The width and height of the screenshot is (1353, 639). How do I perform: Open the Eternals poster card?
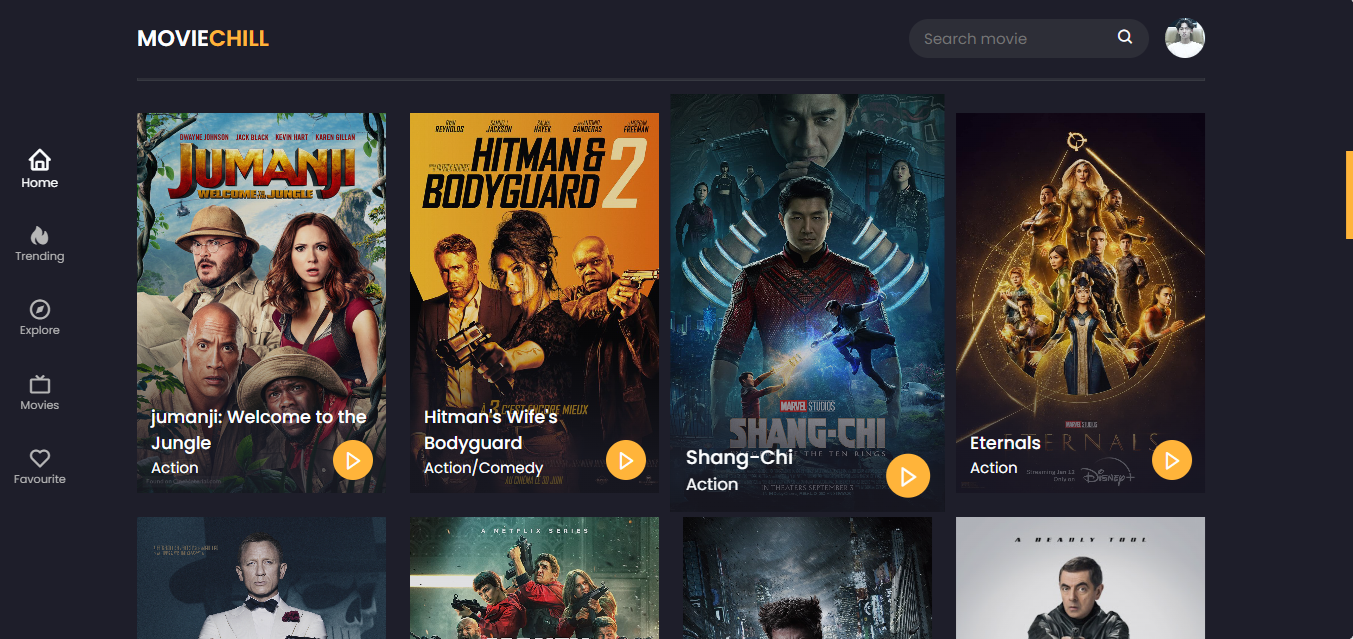1080,302
